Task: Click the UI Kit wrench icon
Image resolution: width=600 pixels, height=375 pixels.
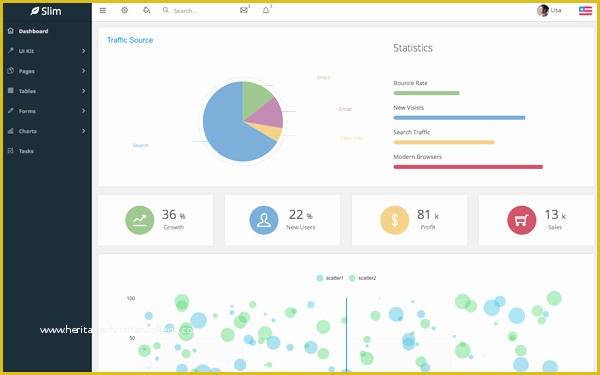Action: coord(11,51)
